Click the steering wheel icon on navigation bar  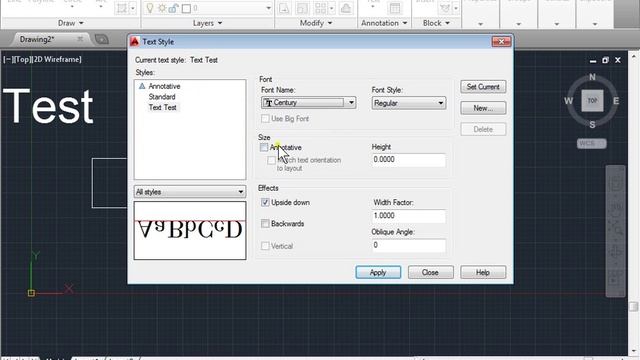[x=615, y=183]
